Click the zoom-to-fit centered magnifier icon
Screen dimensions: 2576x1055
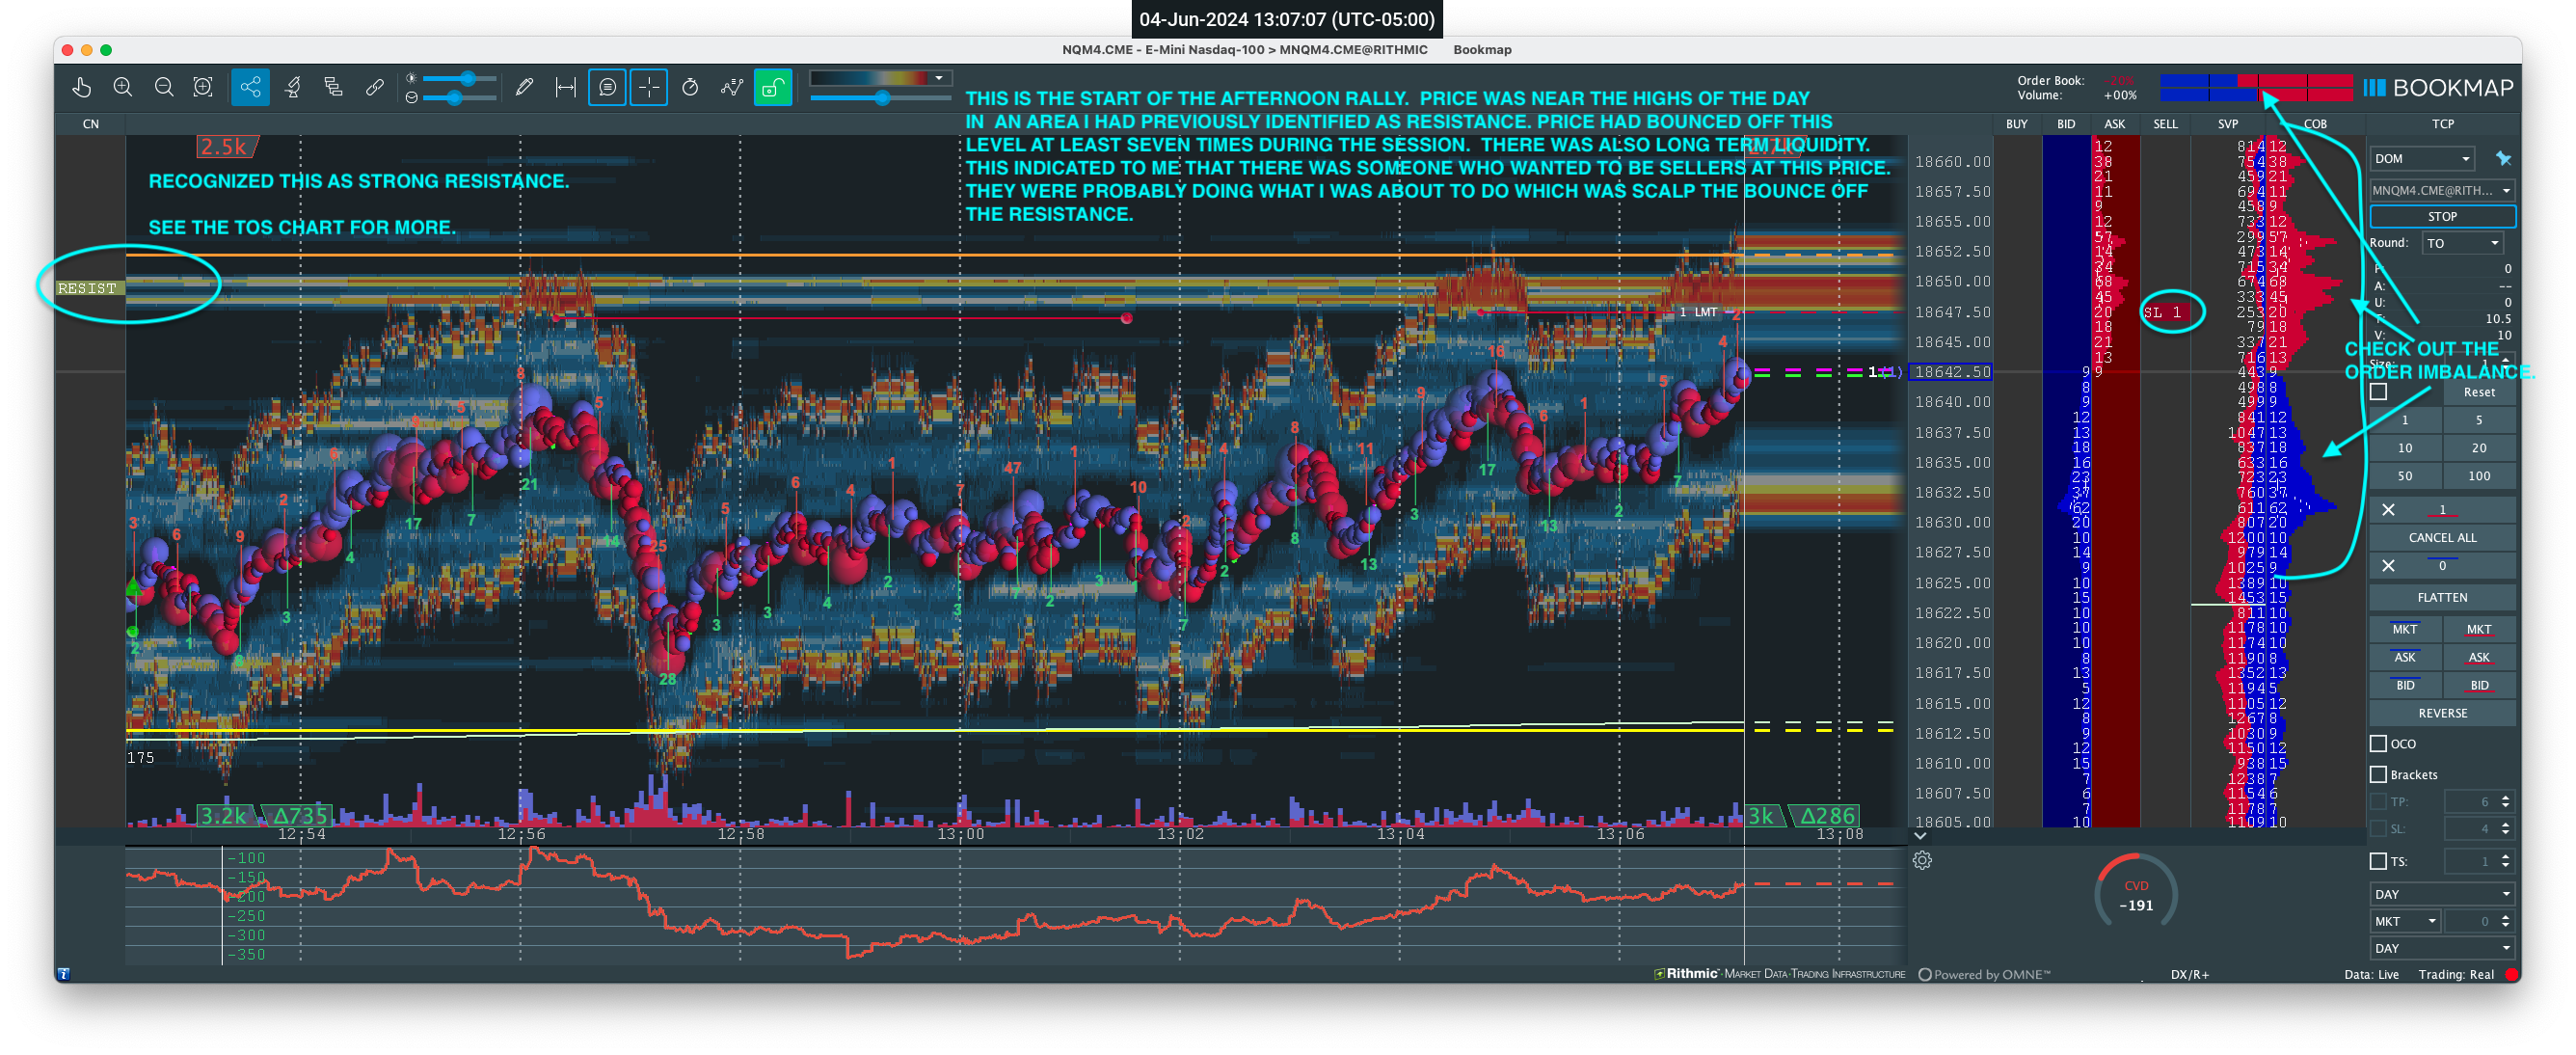click(203, 88)
